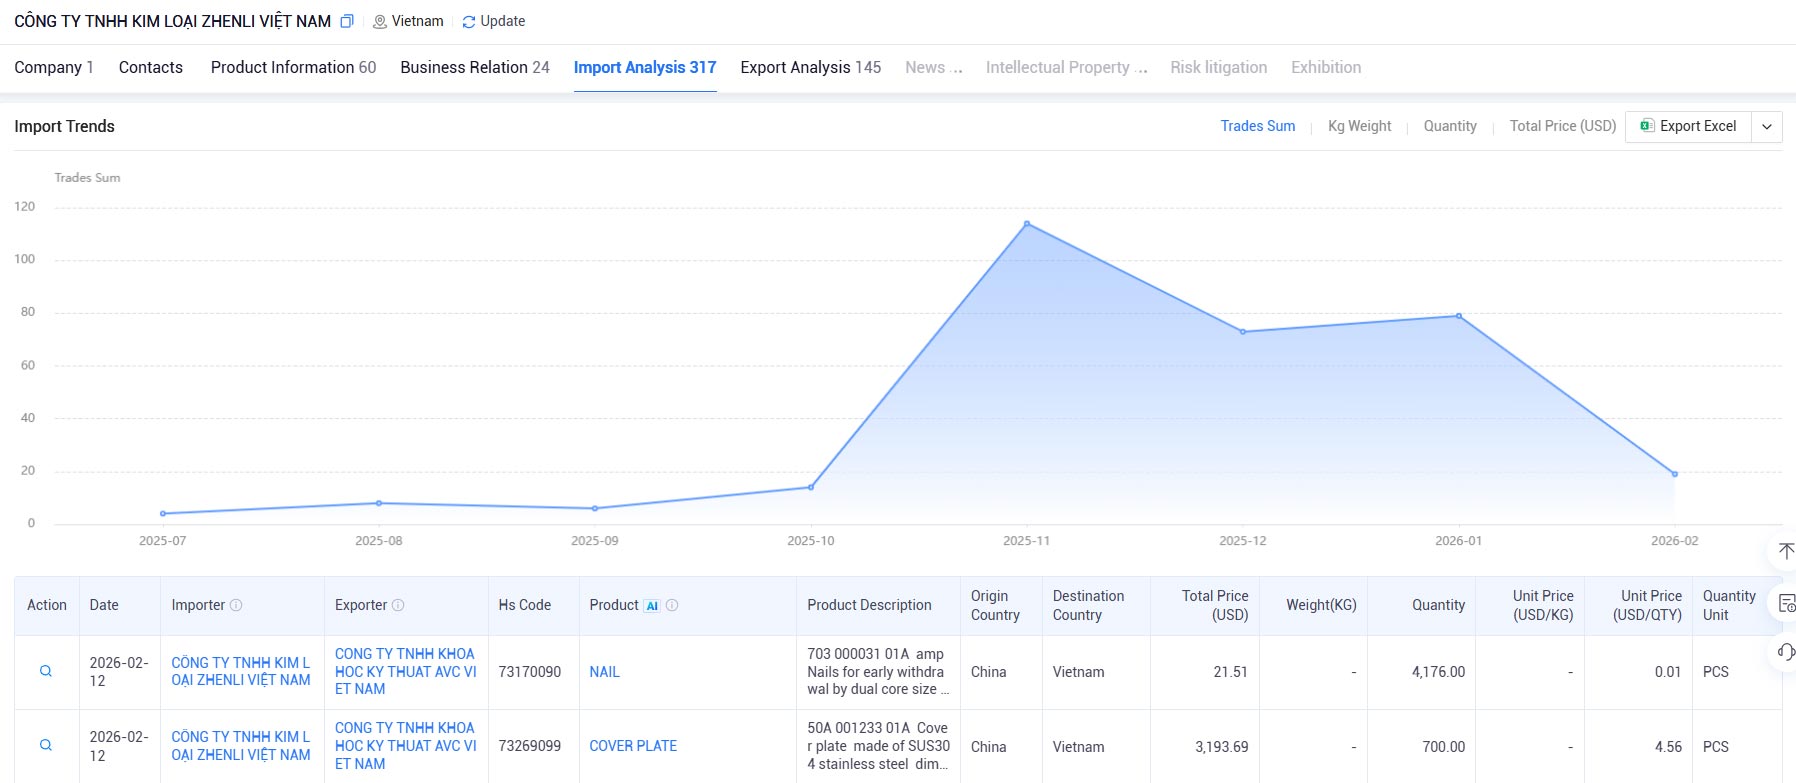
Task: Switch chart to Total Price (USD)
Action: click(x=1563, y=126)
